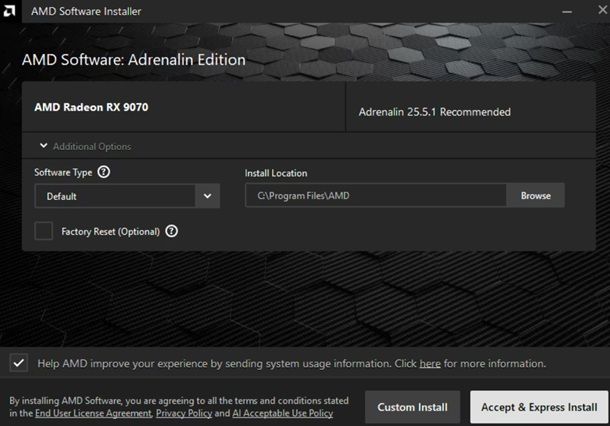The width and height of the screenshot is (610, 426).
Task: Select the Adrenalin 25.5.1 Recommended panel
Action: (x=470, y=112)
